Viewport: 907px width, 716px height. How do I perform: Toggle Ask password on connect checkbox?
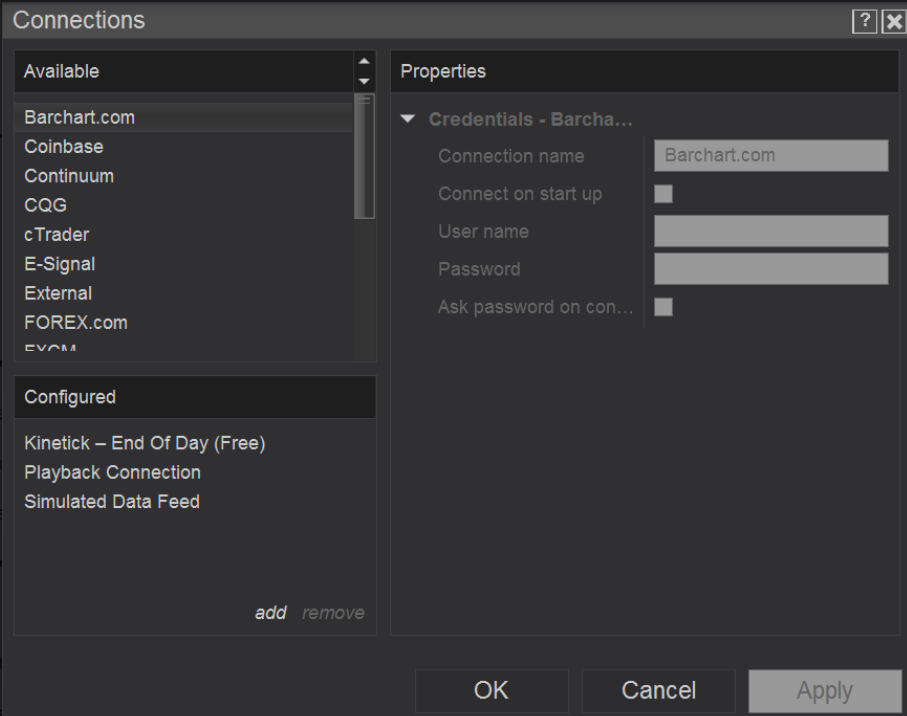[x=663, y=307]
